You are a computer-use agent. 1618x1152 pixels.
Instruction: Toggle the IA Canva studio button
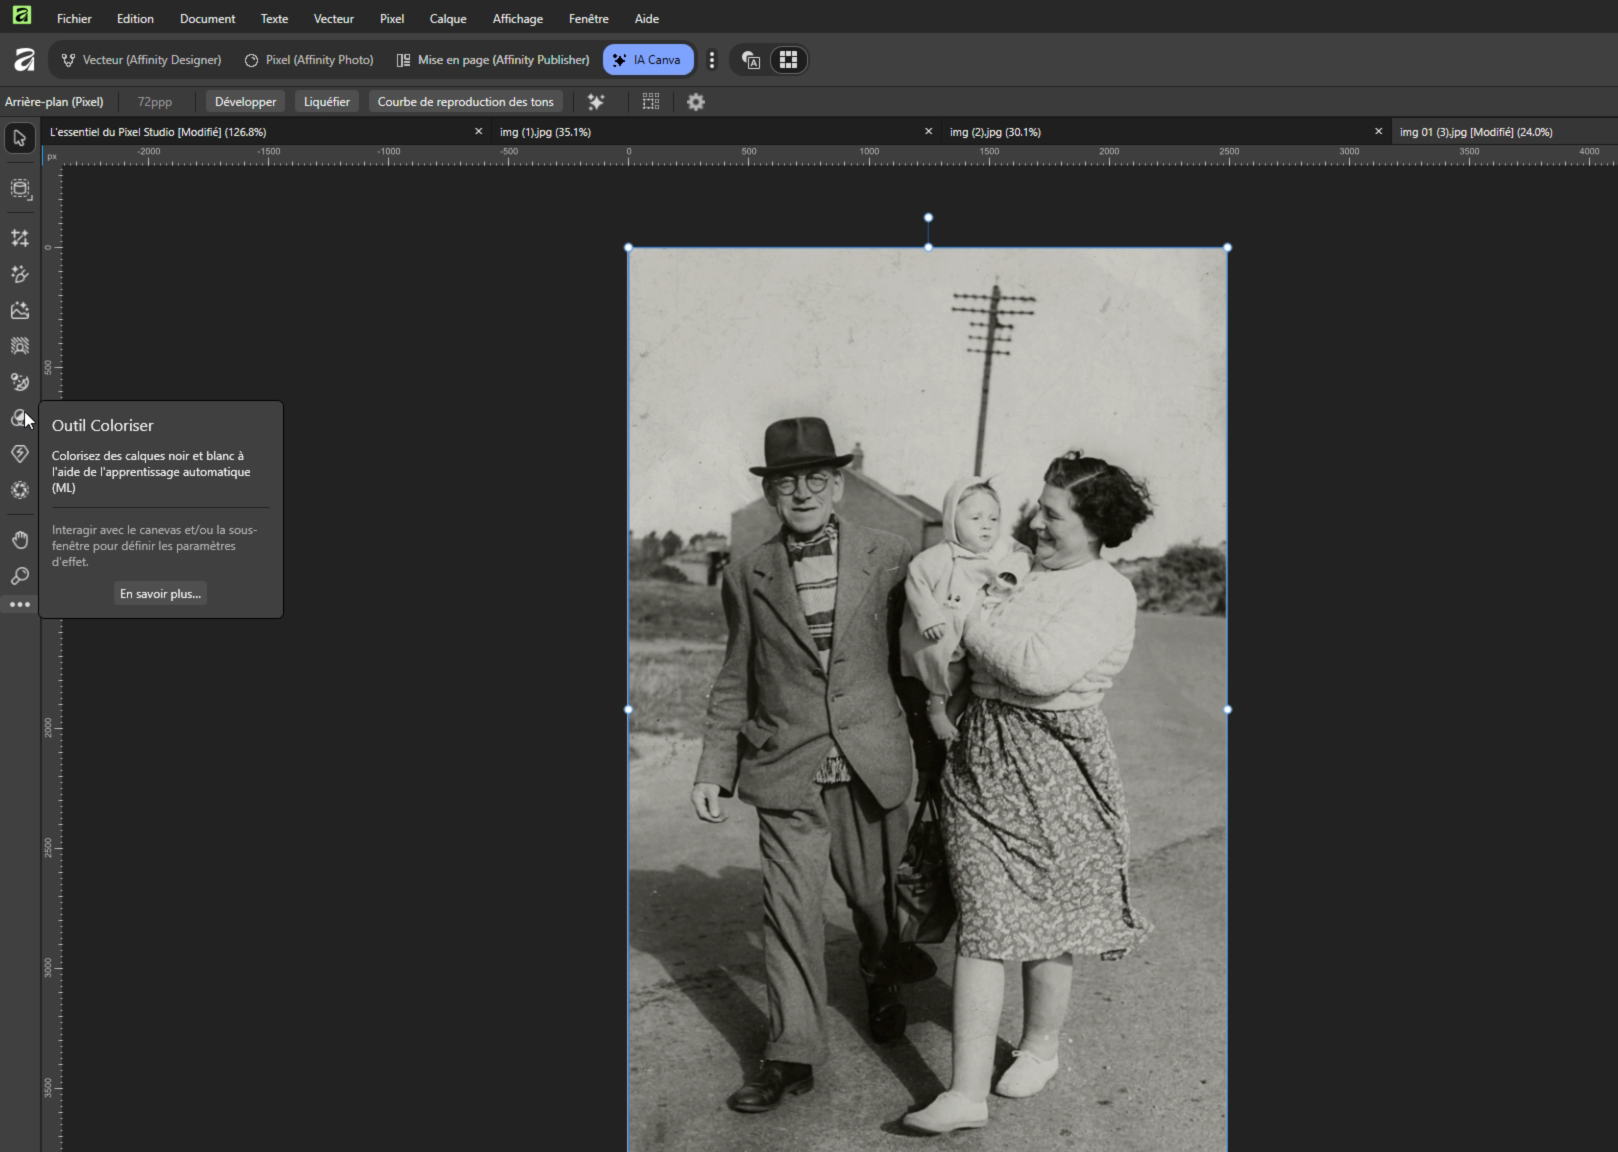648,60
